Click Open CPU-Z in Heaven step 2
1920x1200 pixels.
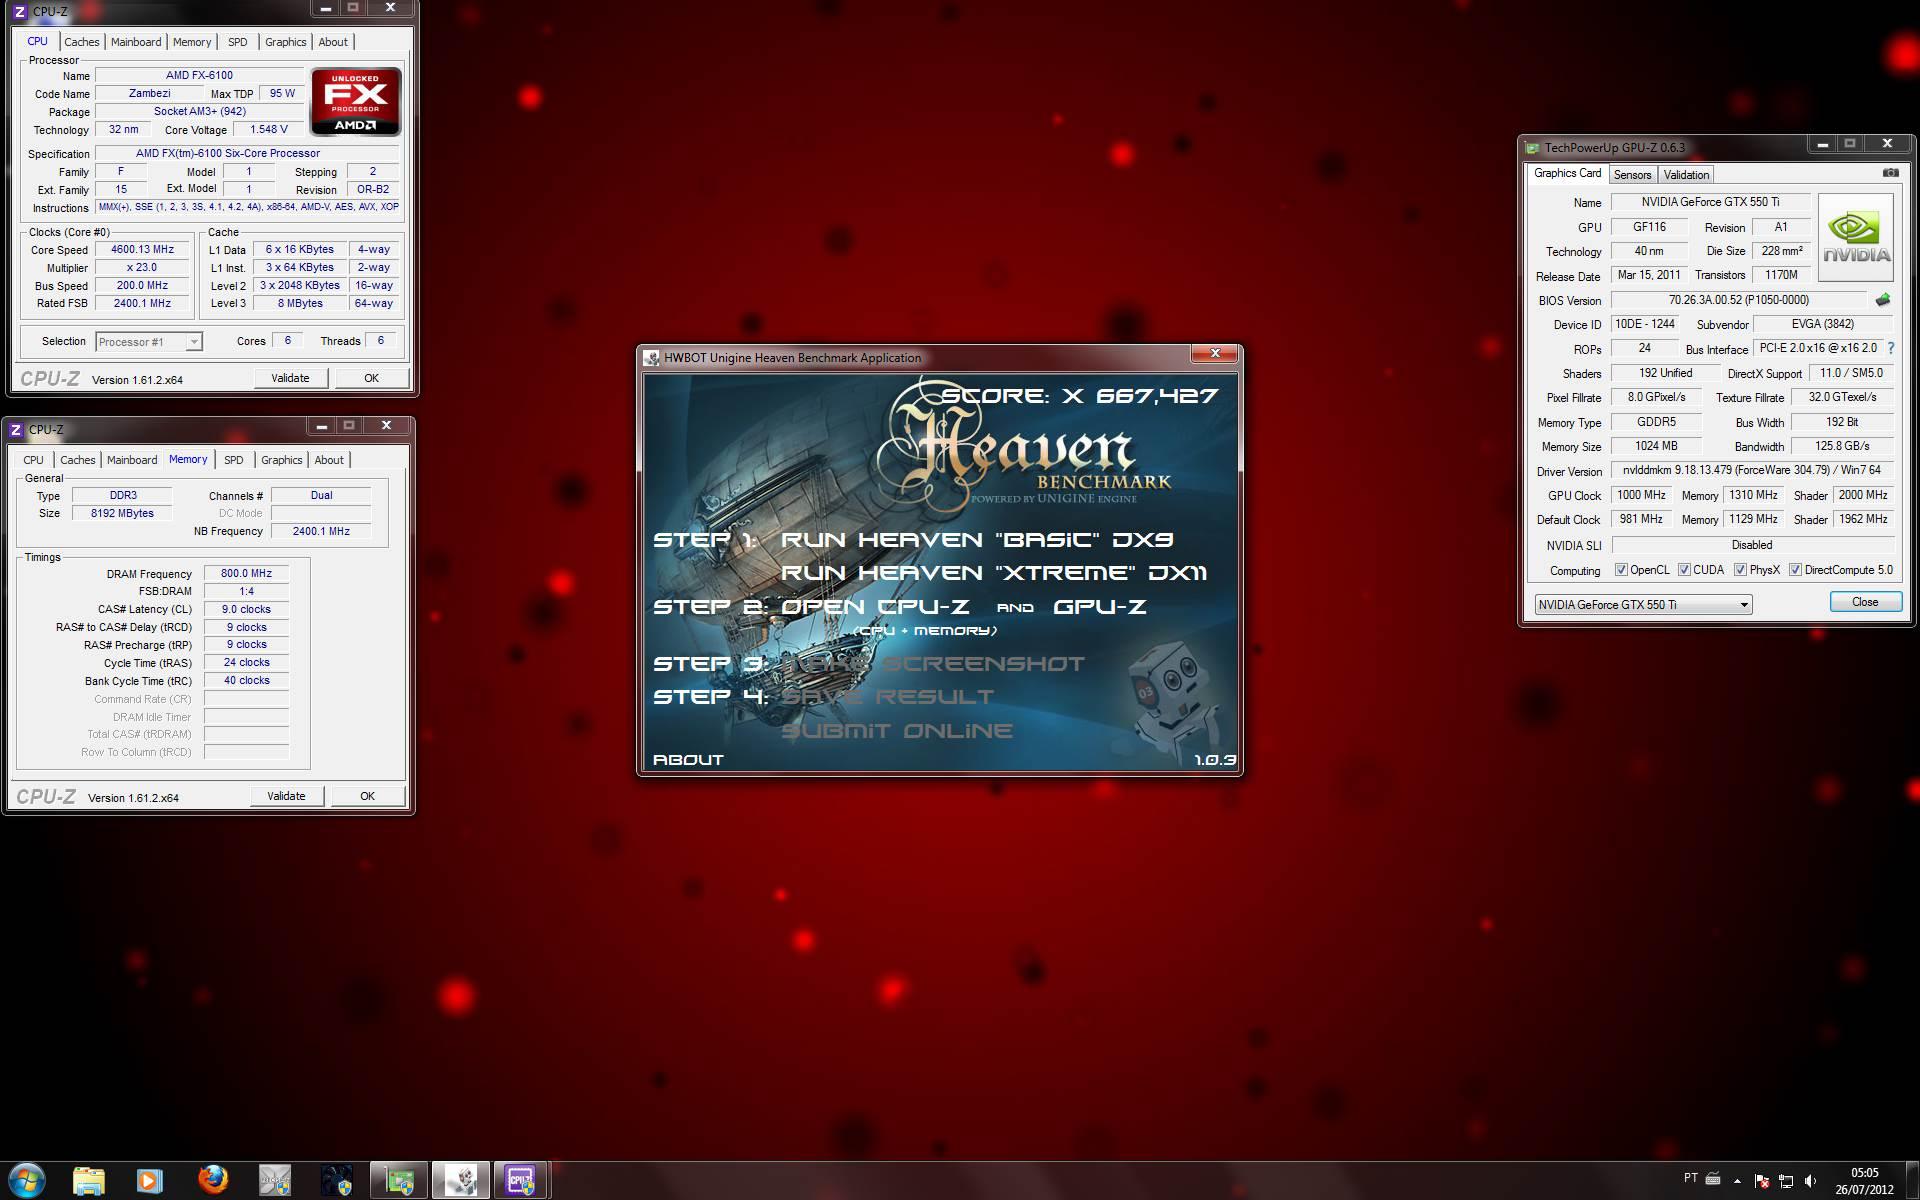[875, 607]
